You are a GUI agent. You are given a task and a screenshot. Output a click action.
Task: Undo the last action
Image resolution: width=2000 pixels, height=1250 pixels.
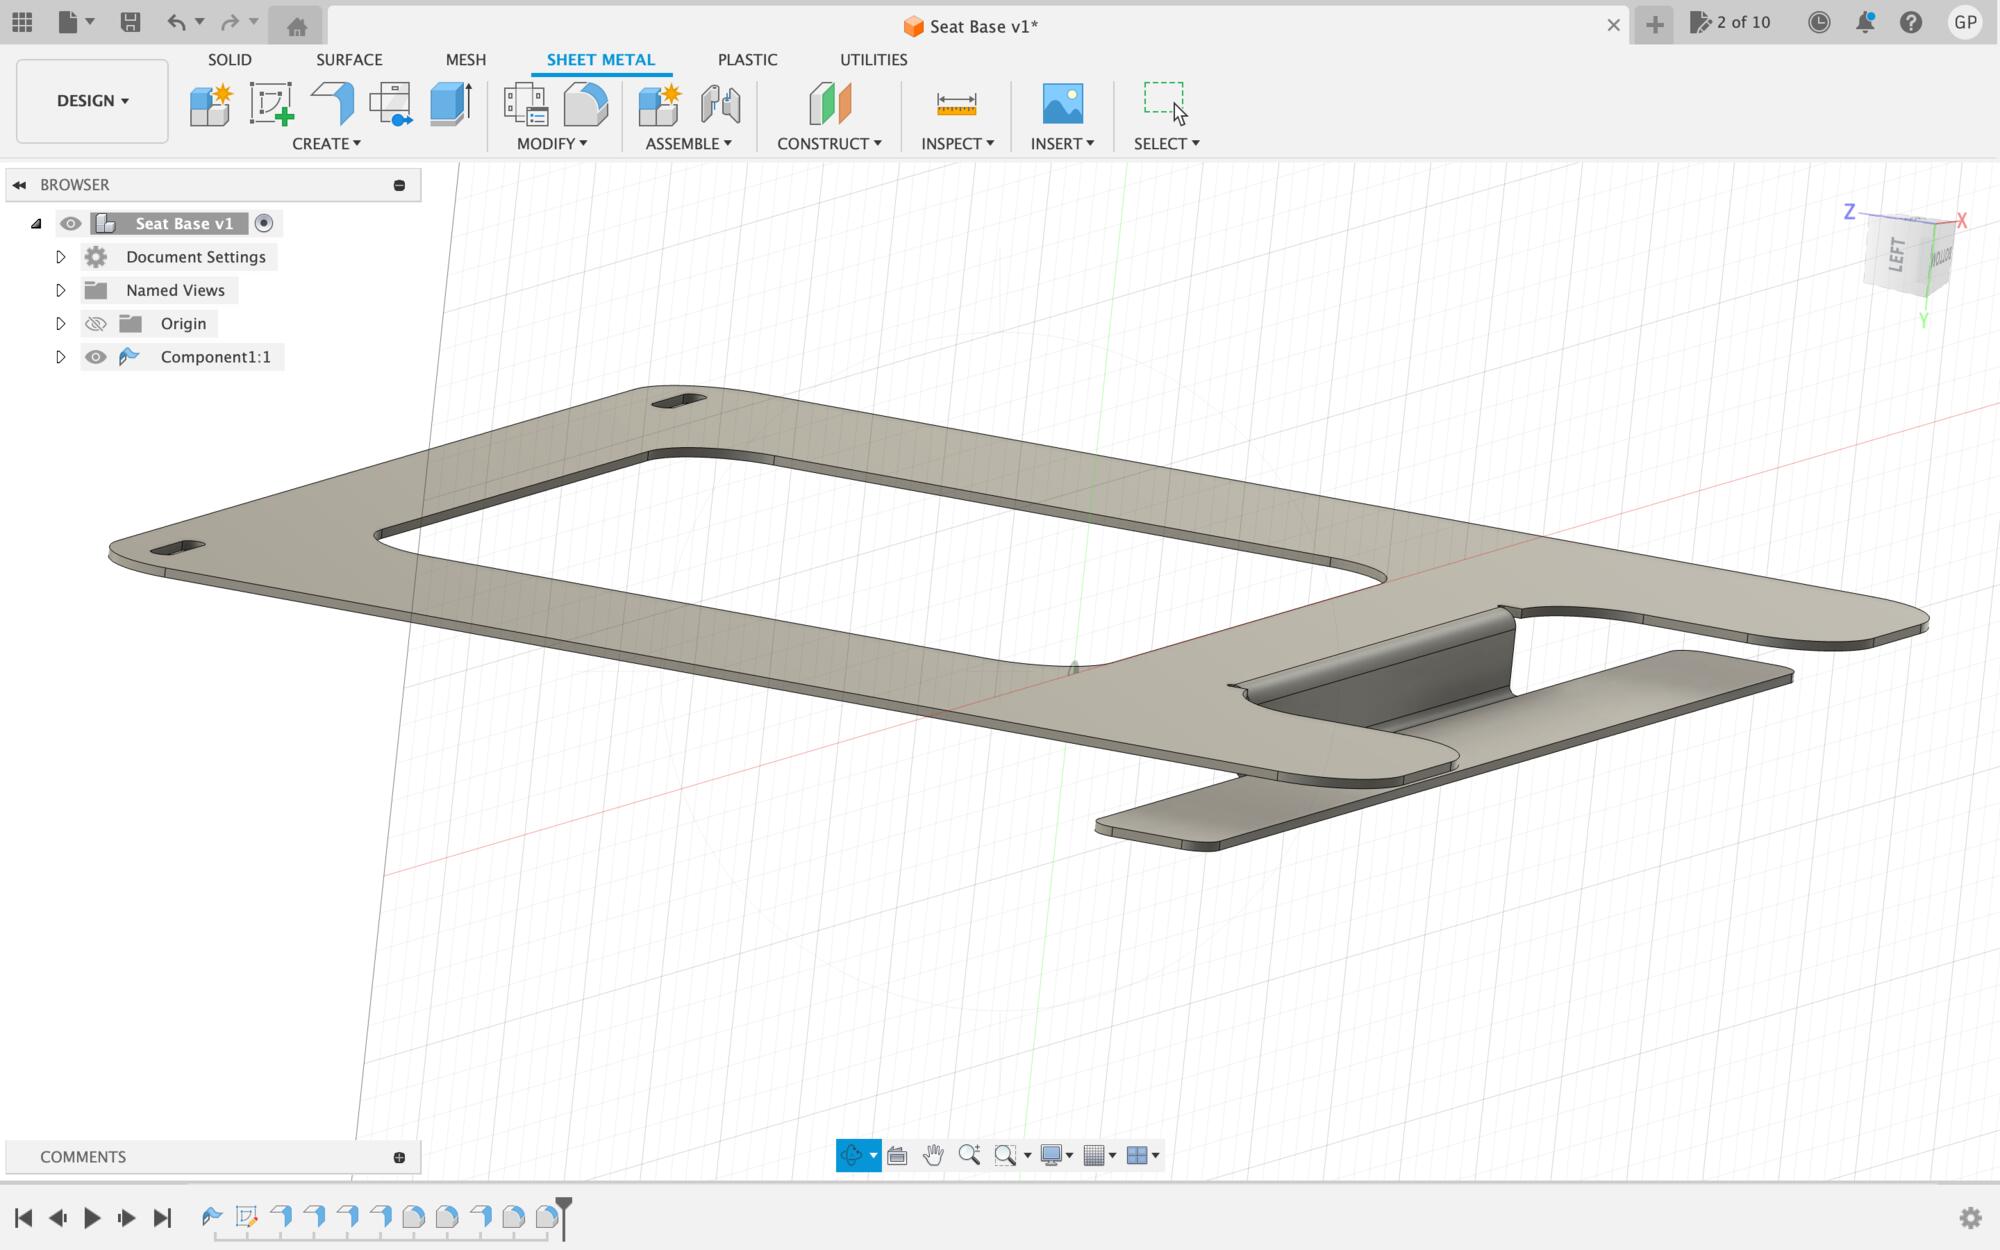177,22
